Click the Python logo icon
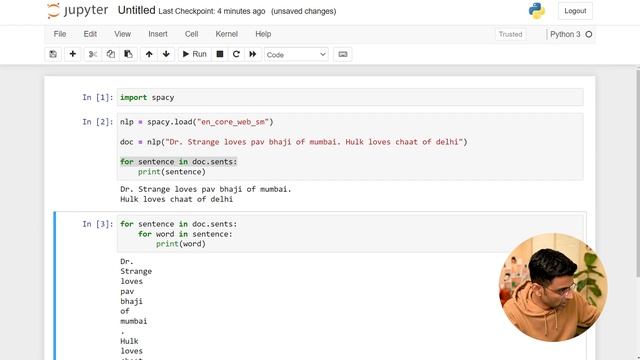 point(537,11)
